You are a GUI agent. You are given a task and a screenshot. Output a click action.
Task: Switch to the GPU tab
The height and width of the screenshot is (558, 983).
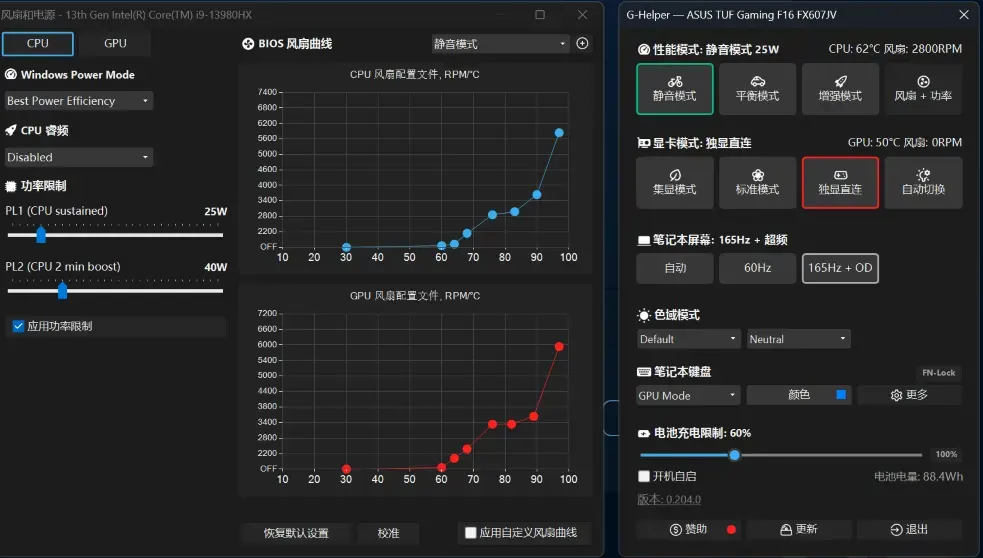click(x=115, y=44)
